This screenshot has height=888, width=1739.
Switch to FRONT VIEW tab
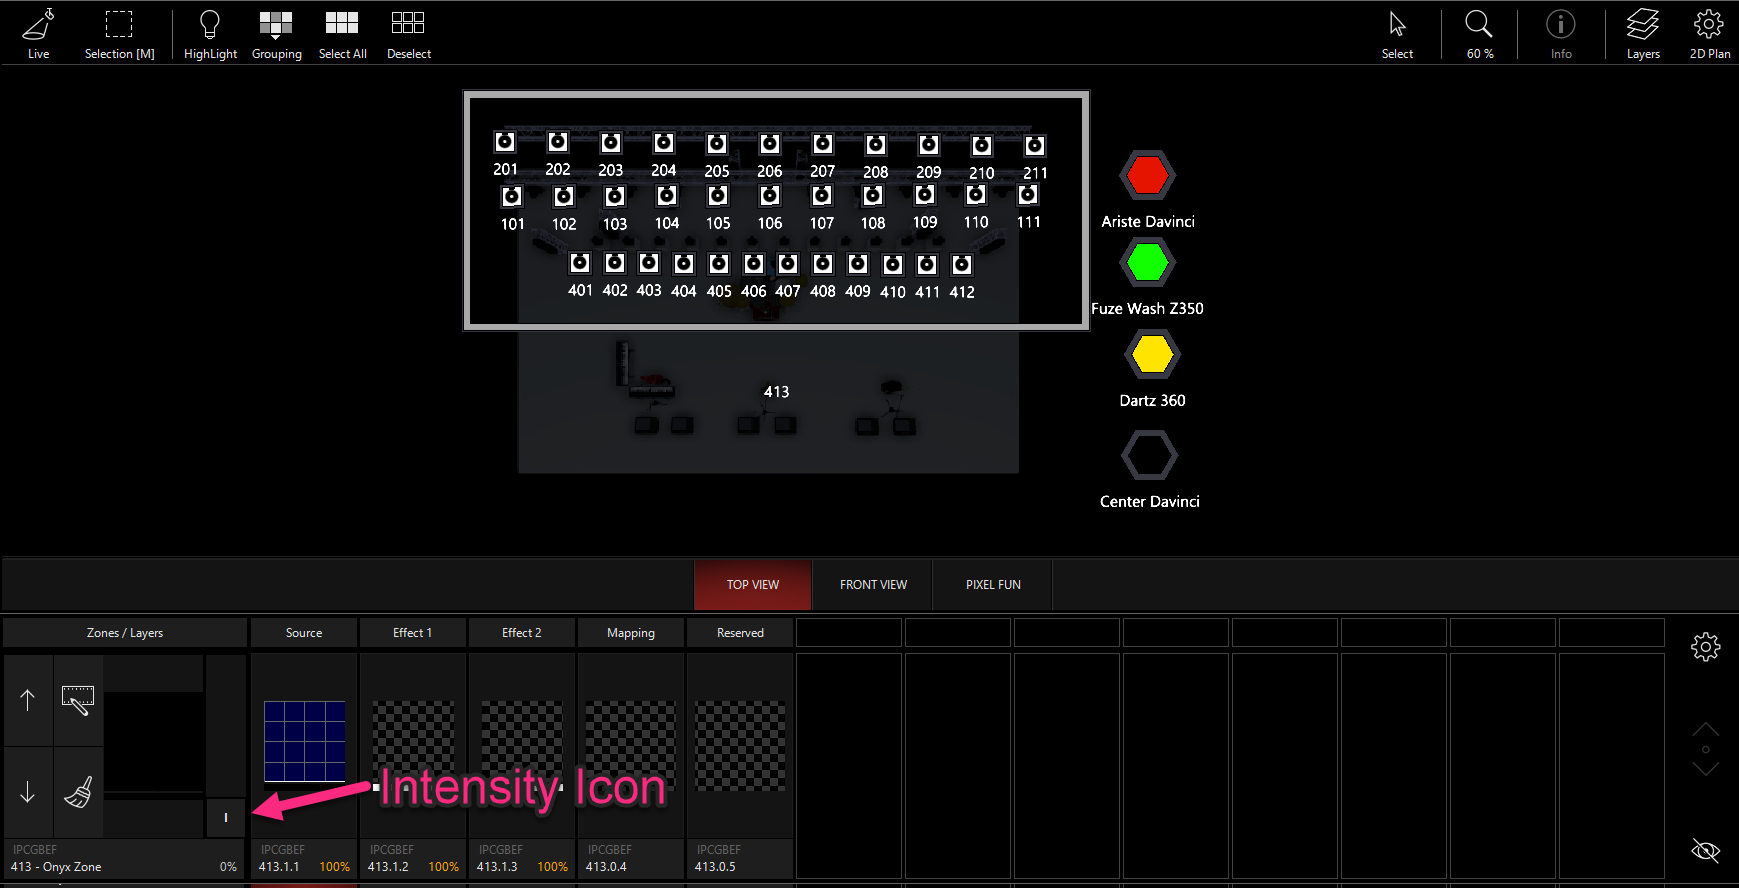pyautogui.click(x=873, y=585)
